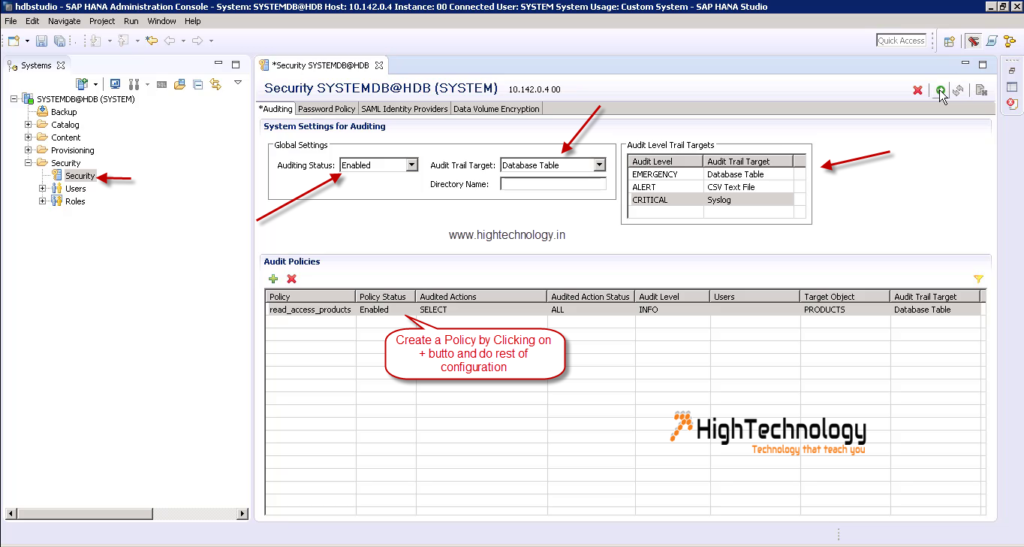Image resolution: width=1024 pixels, height=547 pixels.
Task: Click the Save toolbar icon
Action: (41, 40)
